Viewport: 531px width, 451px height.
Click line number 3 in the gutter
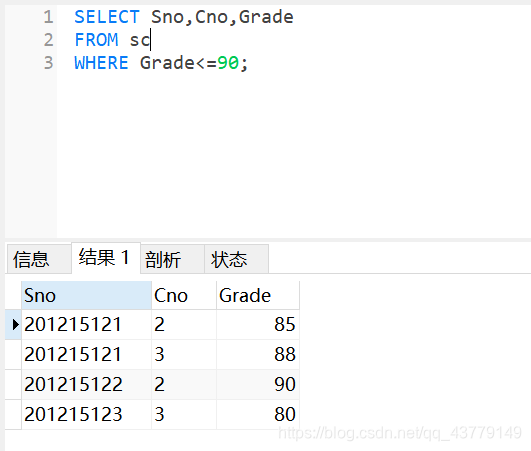click(48, 63)
